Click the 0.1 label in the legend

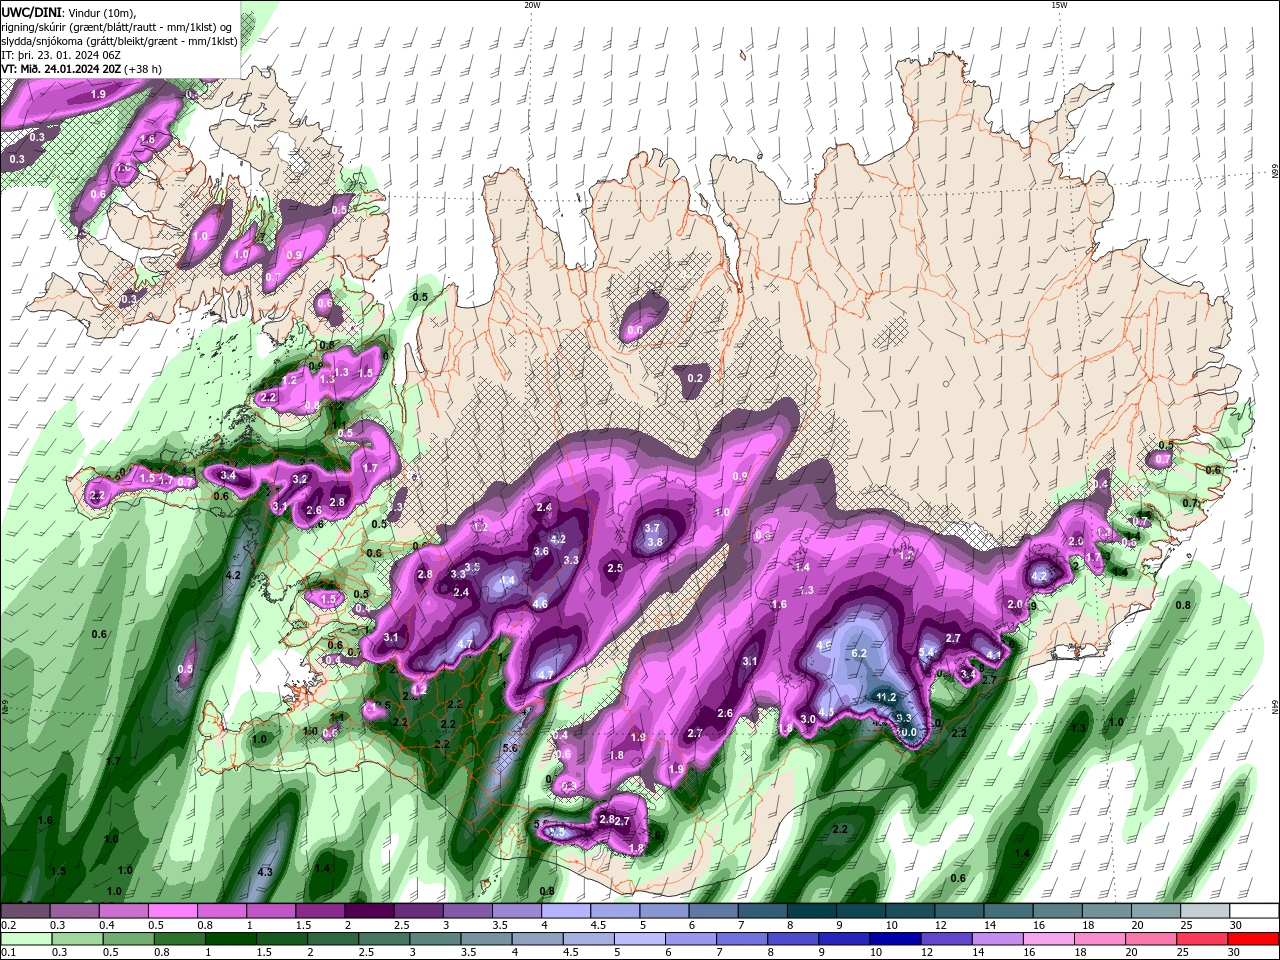pos(8,953)
